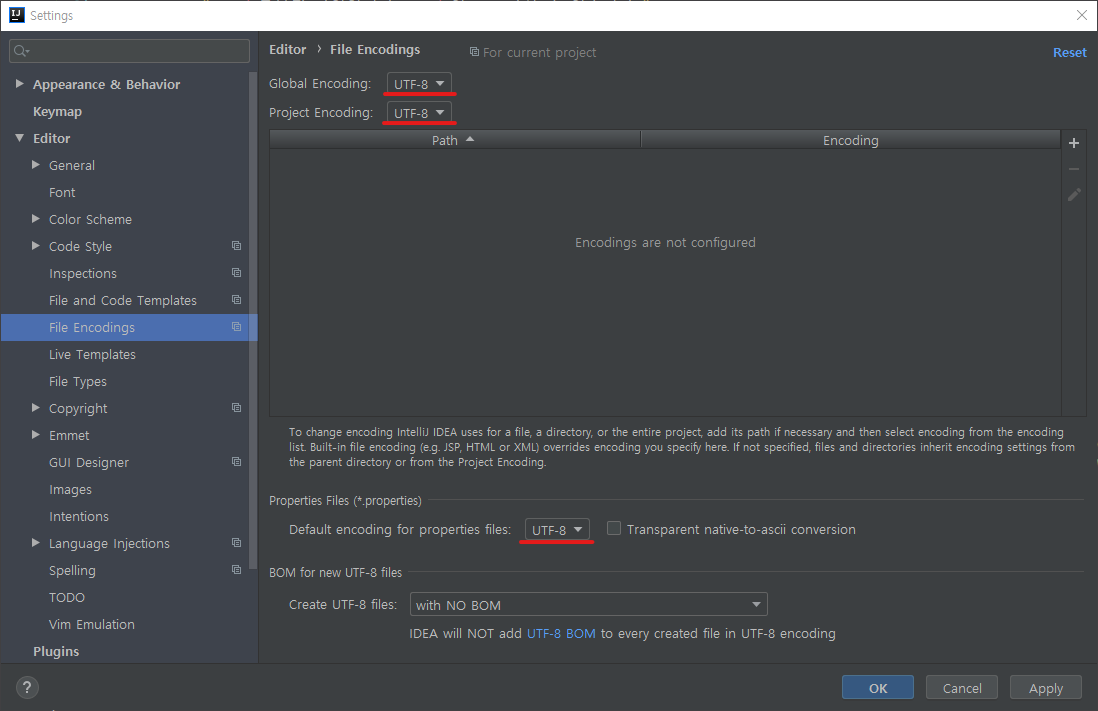Expand the General tree node
The height and width of the screenshot is (711, 1098).
pos(36,165)
